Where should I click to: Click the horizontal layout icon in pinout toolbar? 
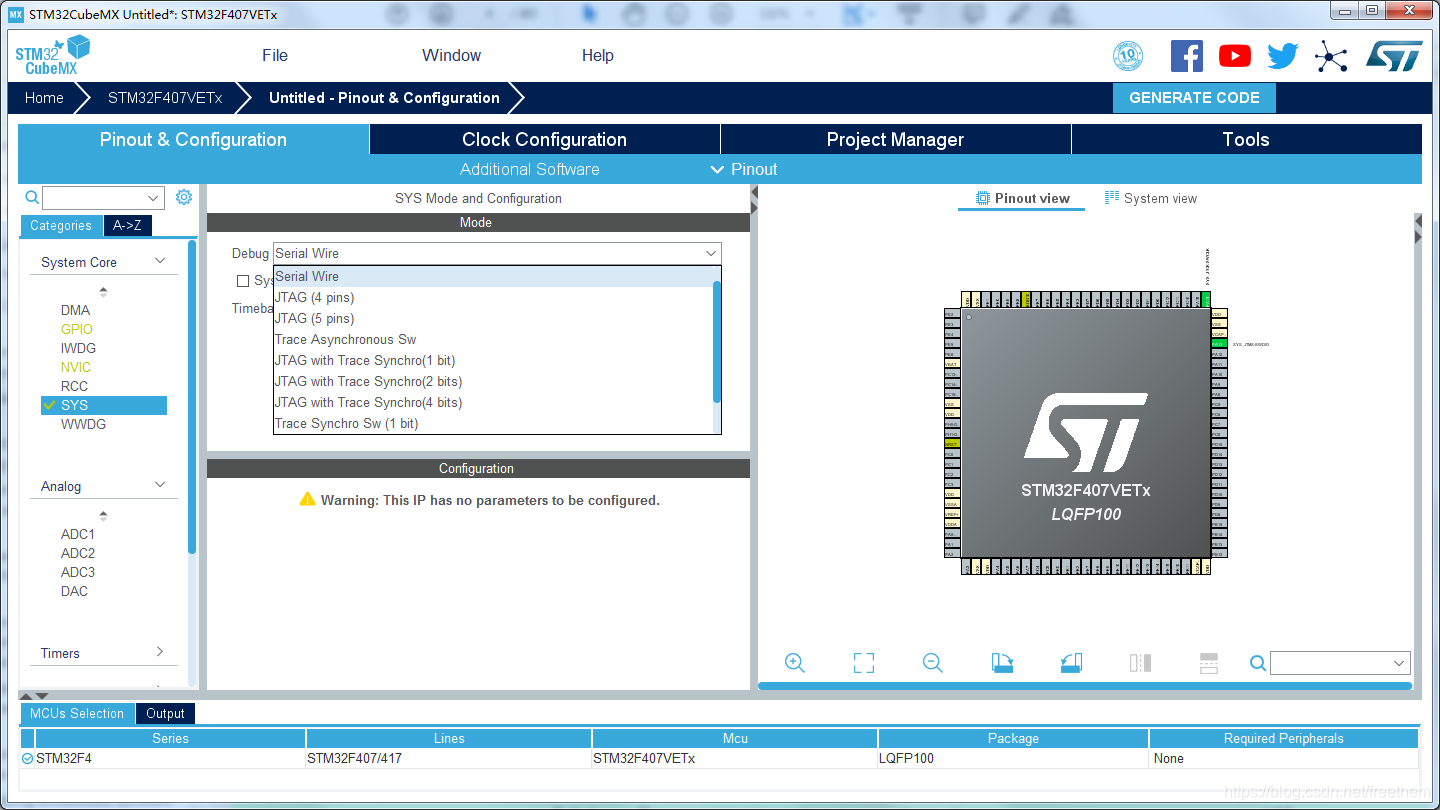(1209, 662)
